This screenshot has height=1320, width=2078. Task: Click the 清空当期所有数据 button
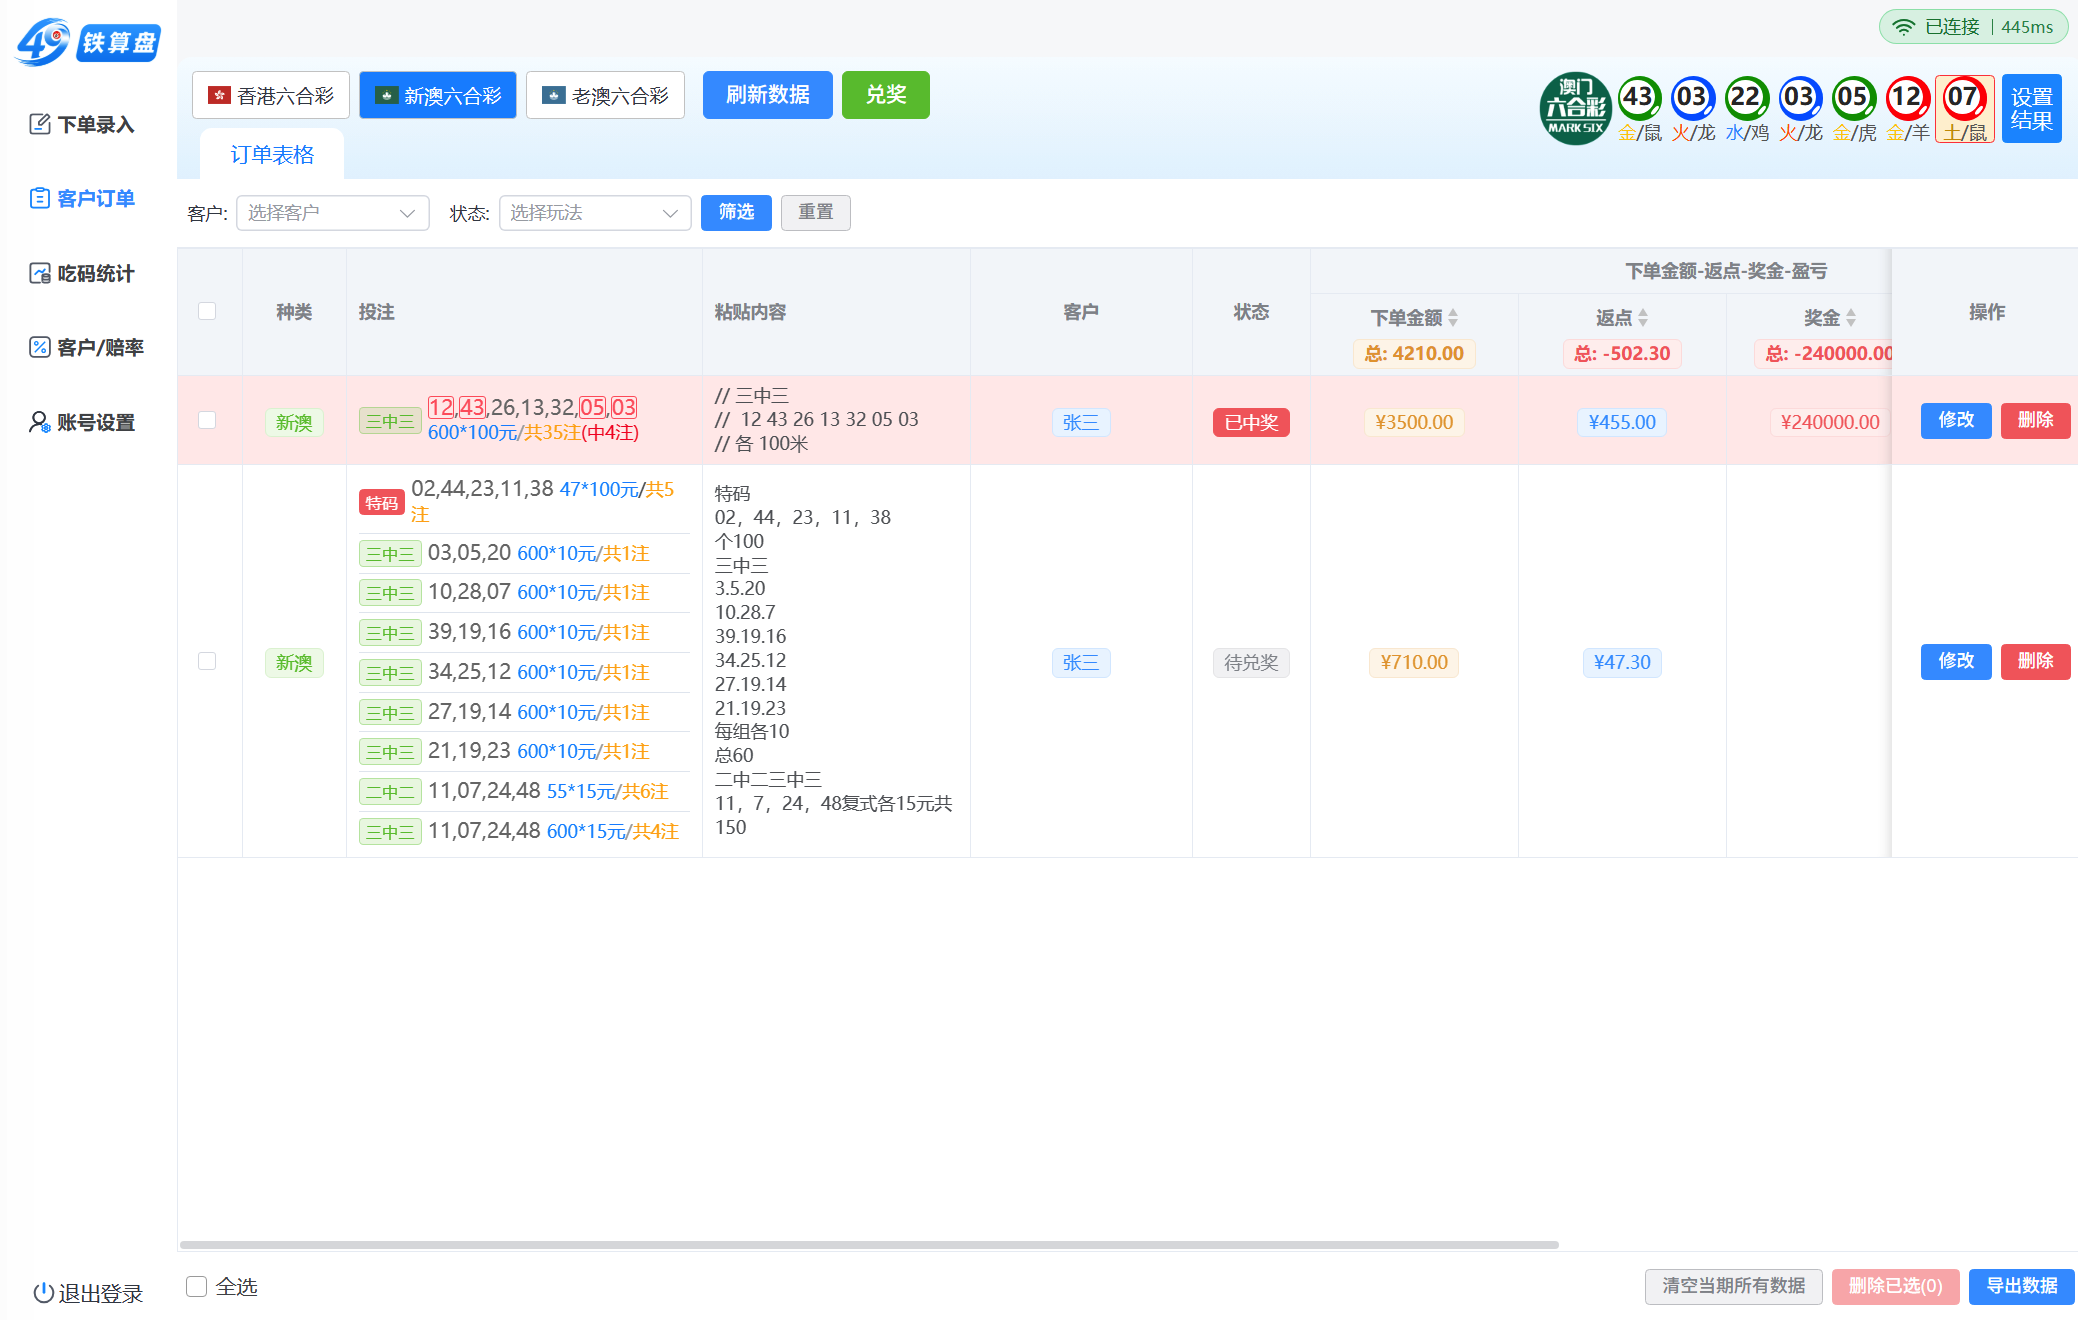1734,1286
